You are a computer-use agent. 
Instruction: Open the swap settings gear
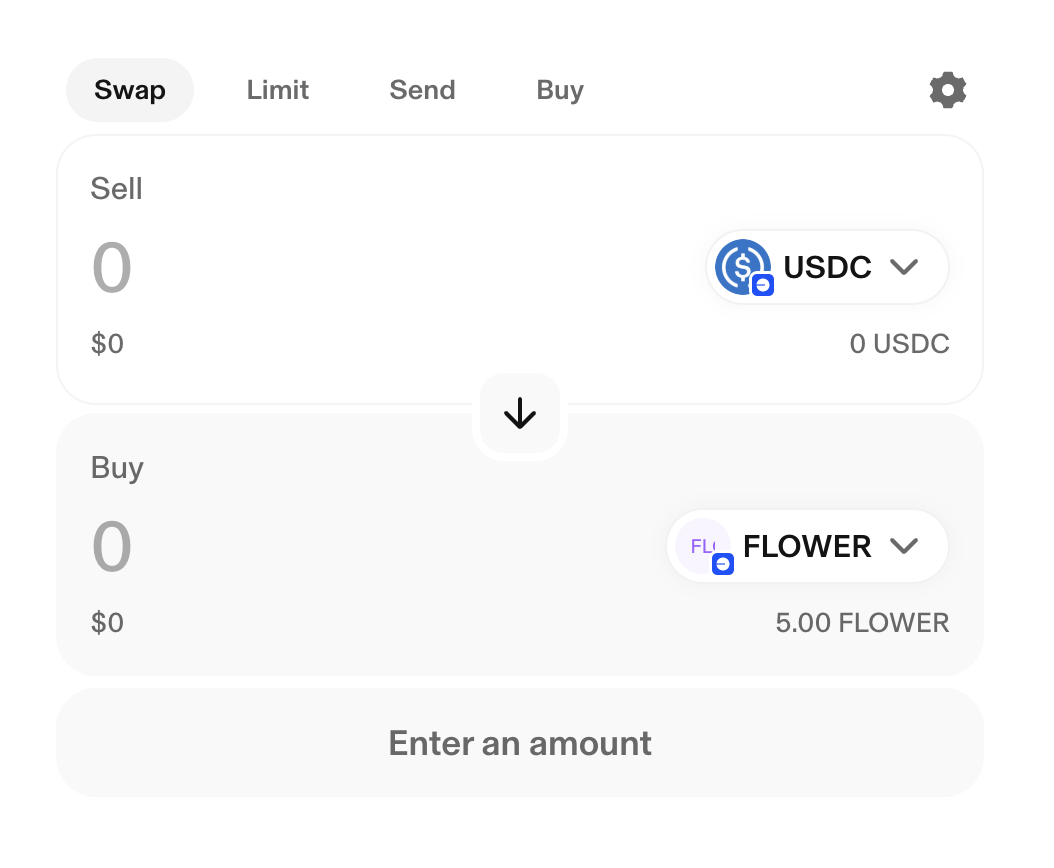(947, 90)
